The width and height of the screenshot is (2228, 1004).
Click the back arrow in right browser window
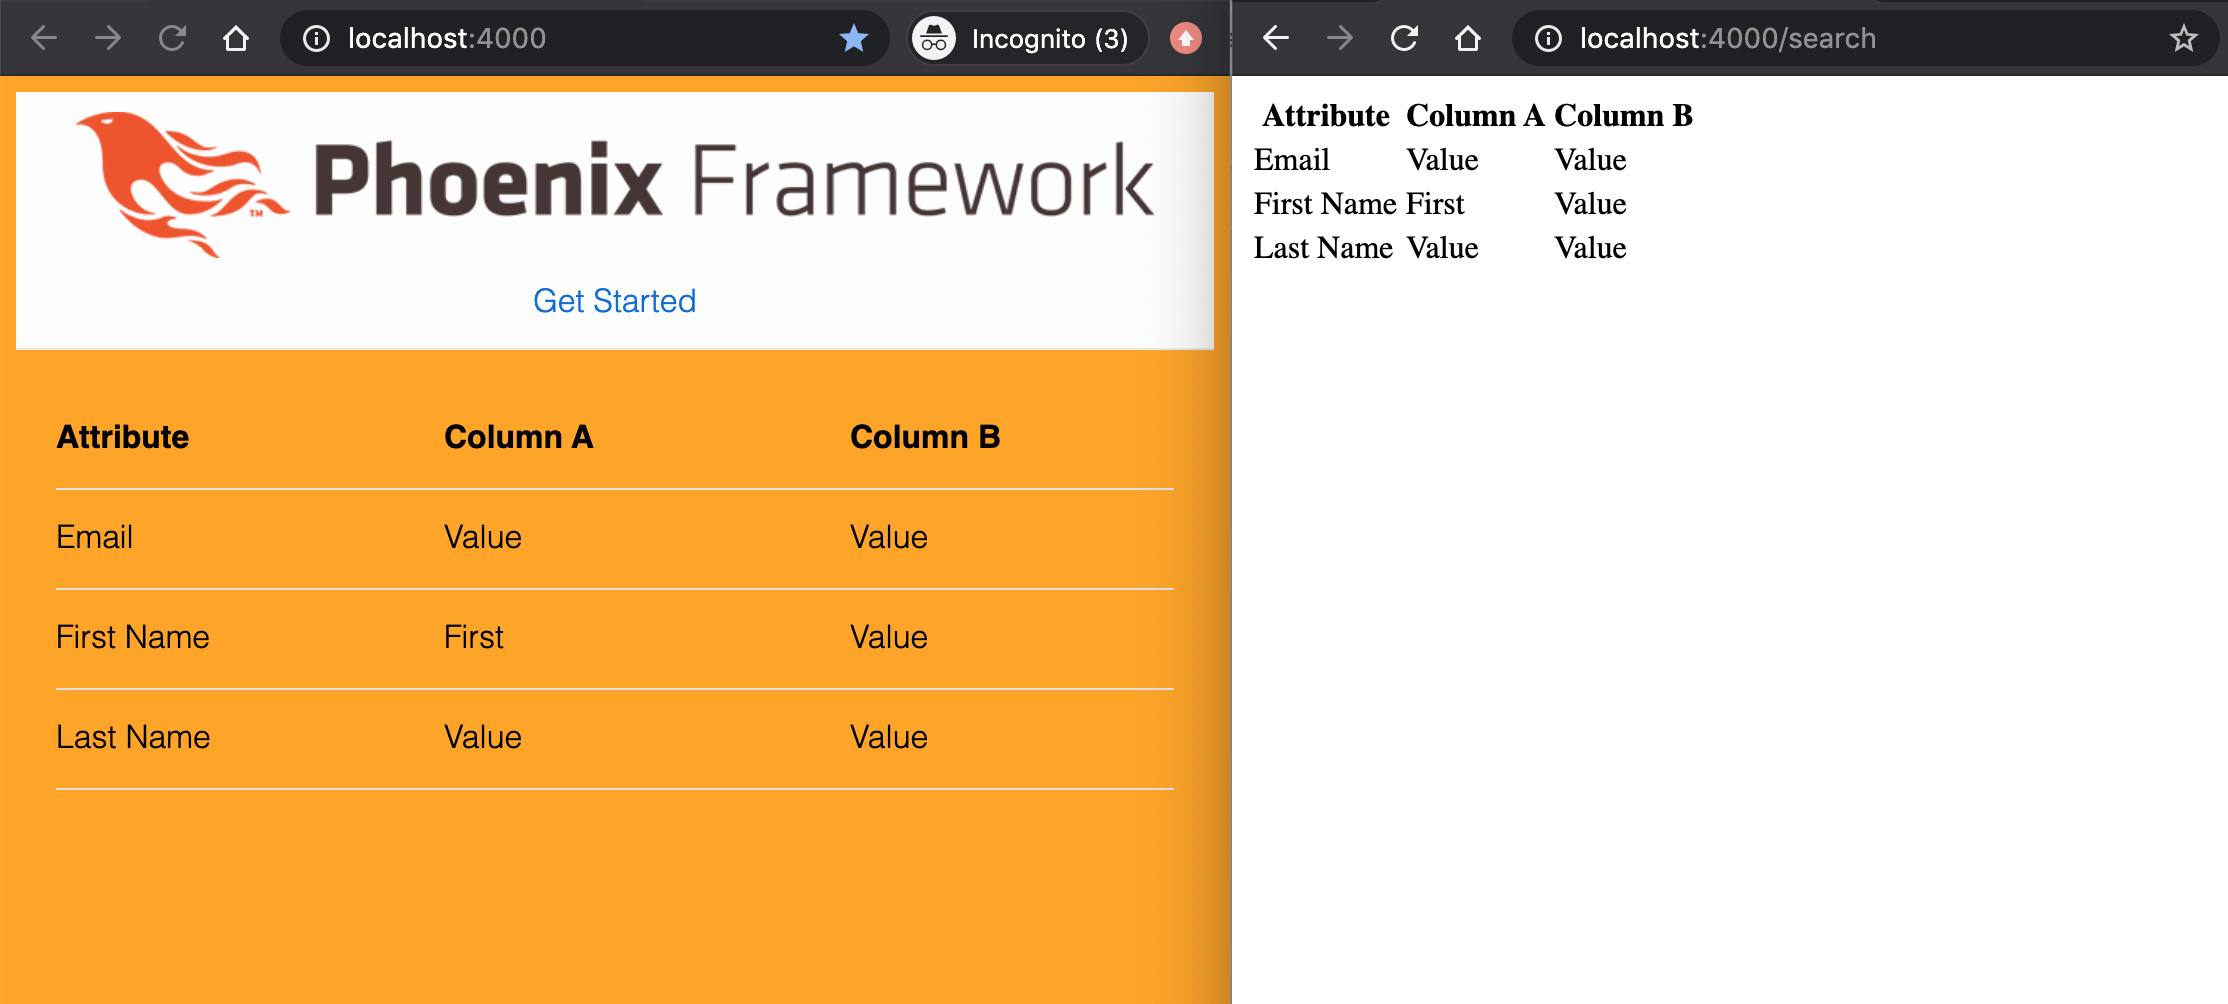1274,38
